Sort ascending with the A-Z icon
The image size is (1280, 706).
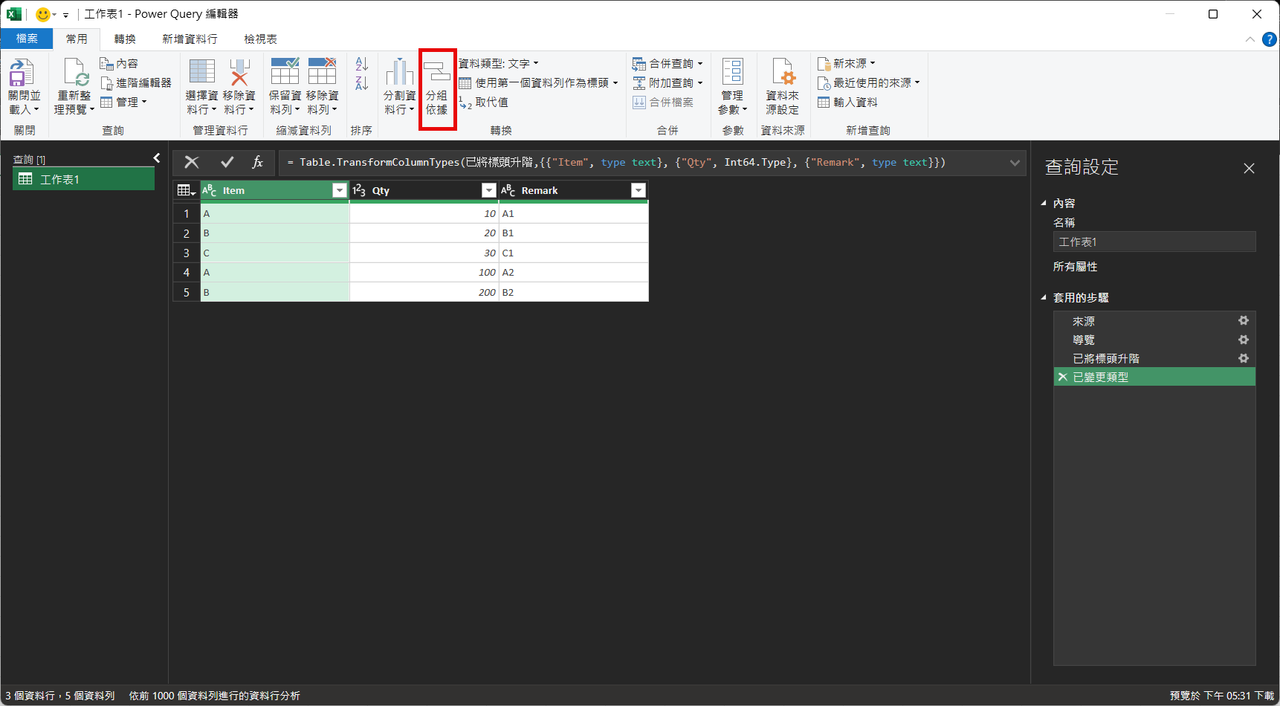pos(362,64)
